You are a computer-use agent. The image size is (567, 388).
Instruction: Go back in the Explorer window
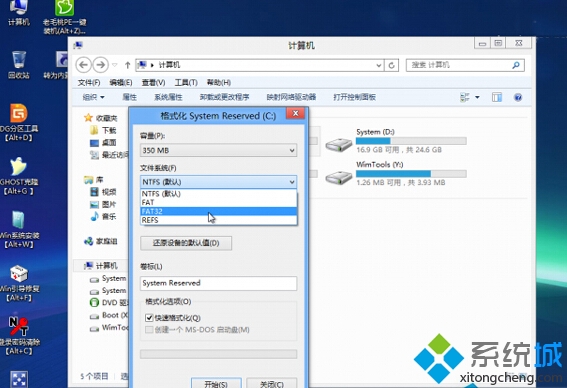(84, 65)
